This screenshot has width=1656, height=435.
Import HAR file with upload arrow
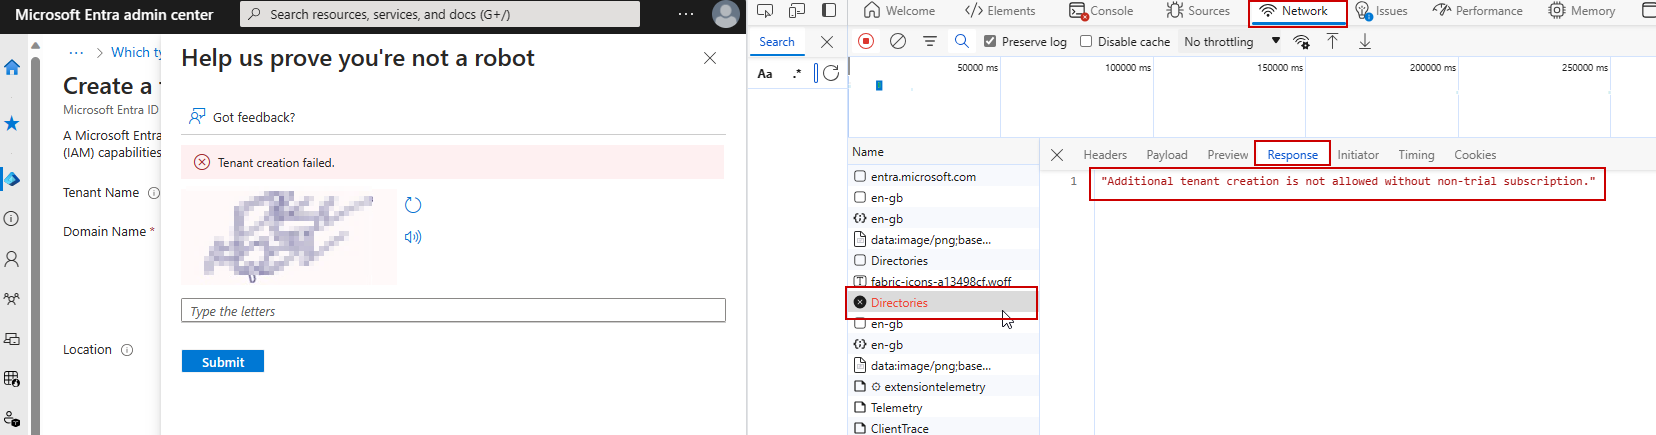coord(1332,41)
